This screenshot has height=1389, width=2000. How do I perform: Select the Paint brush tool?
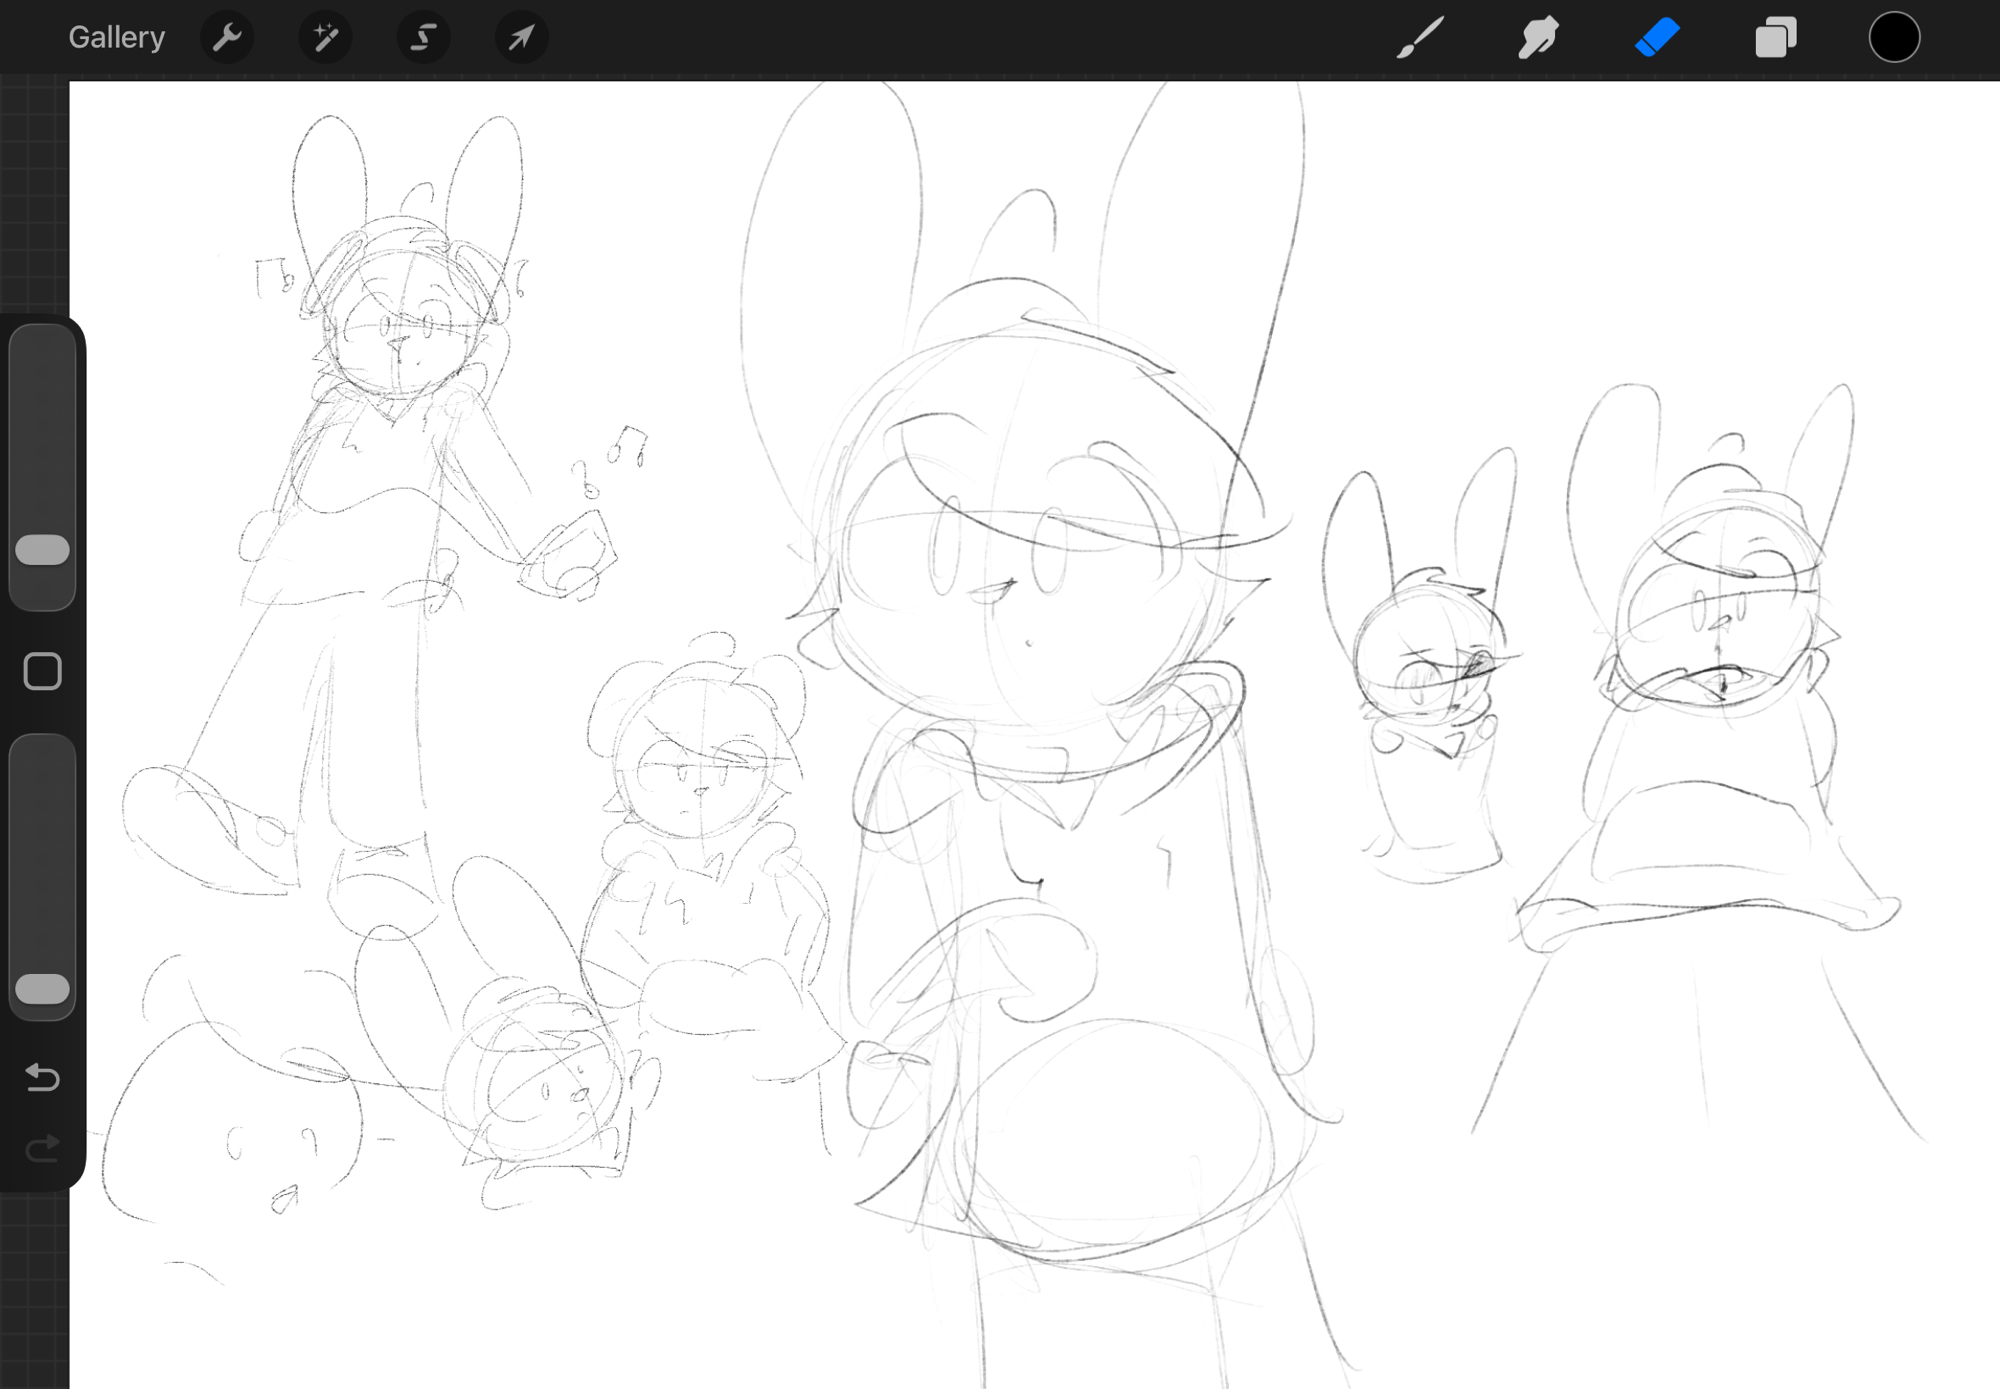point(1420,38)
